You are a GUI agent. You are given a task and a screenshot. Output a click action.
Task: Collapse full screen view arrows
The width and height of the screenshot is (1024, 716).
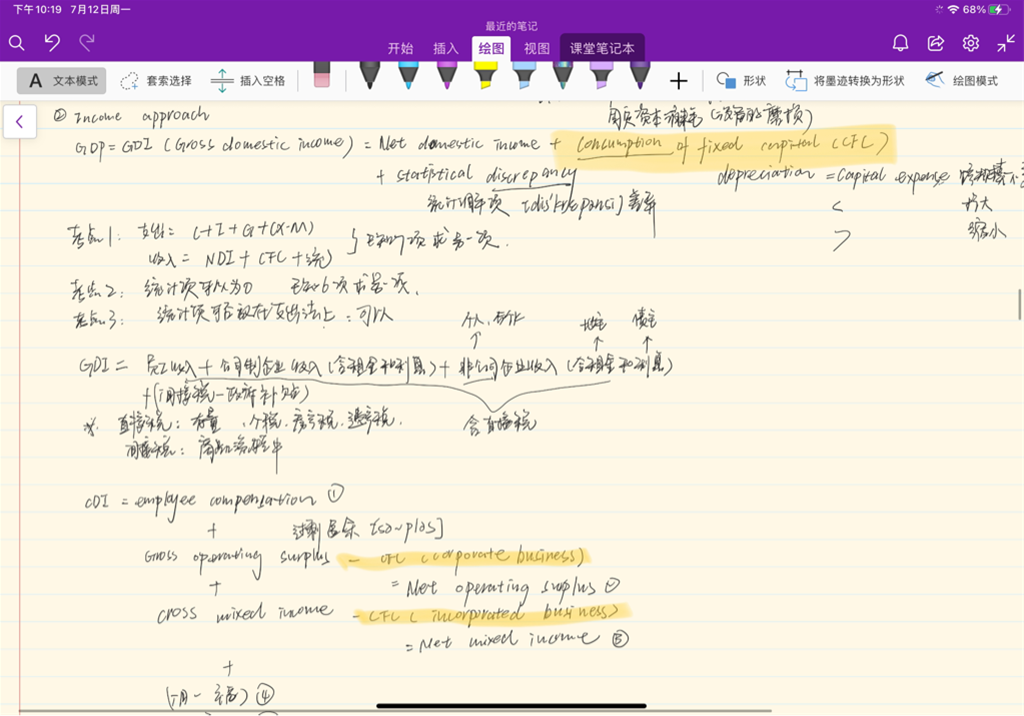click(1005, 43)
